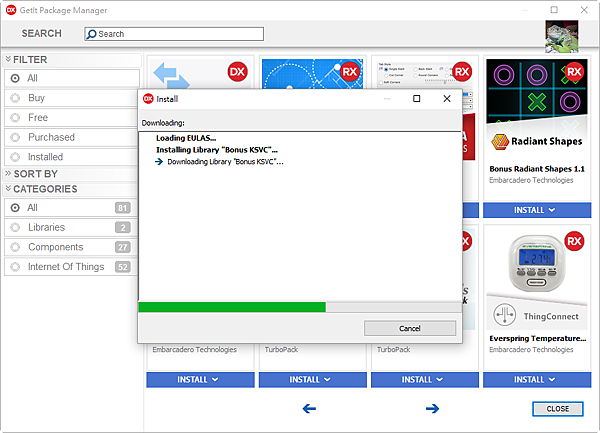
Task: Open Bonus Radiant Shapes 1.1 title
Action: click(x=537, y=169)
